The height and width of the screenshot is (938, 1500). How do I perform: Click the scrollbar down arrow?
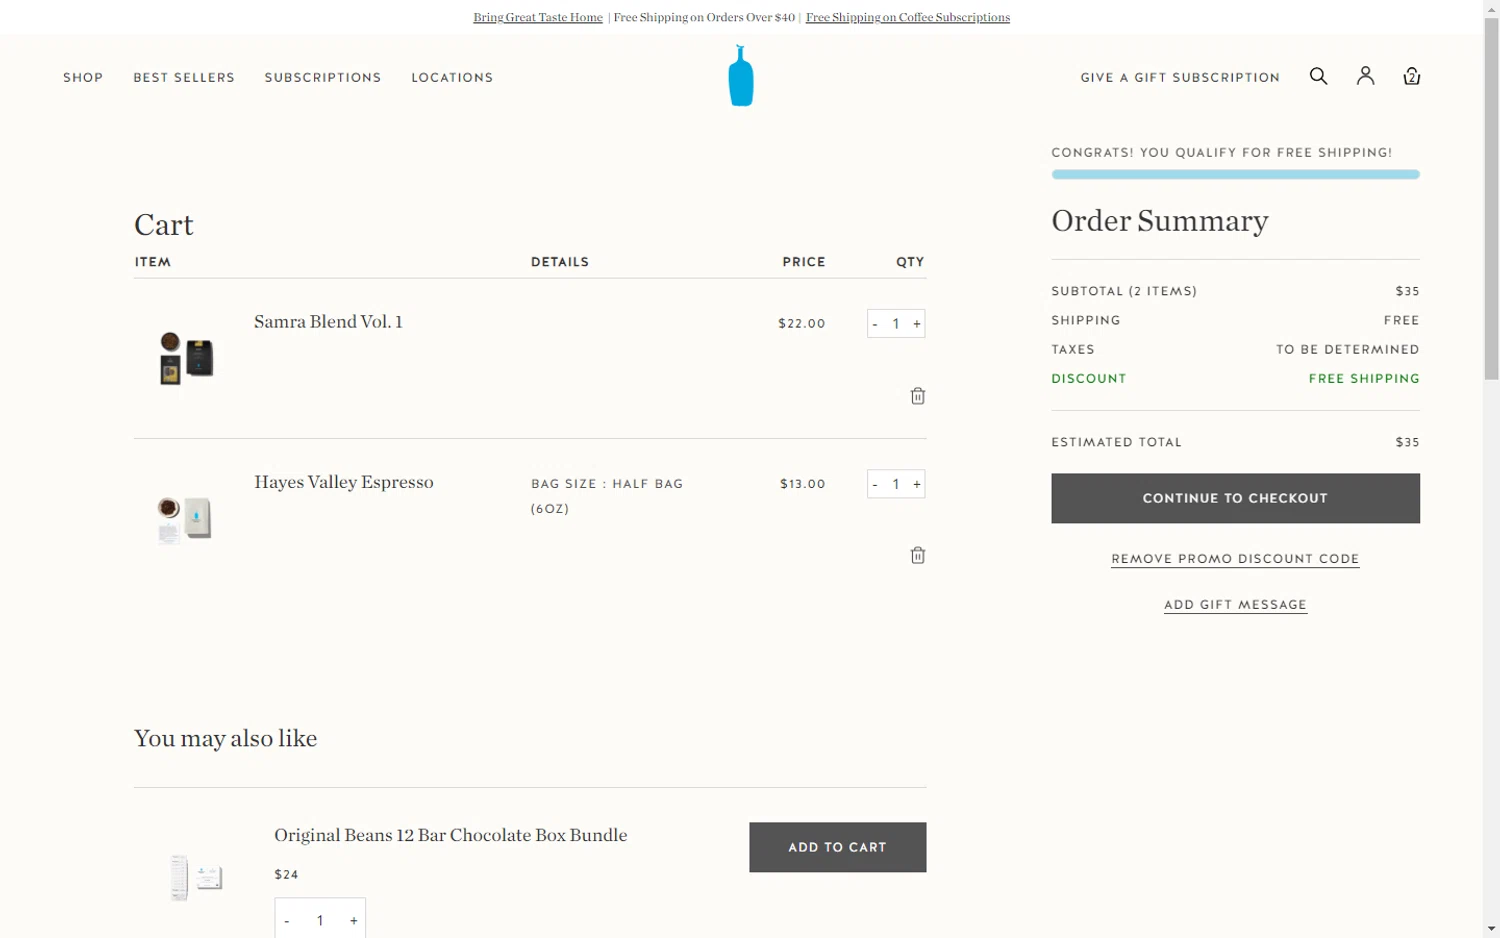[x=1491, y=929]
